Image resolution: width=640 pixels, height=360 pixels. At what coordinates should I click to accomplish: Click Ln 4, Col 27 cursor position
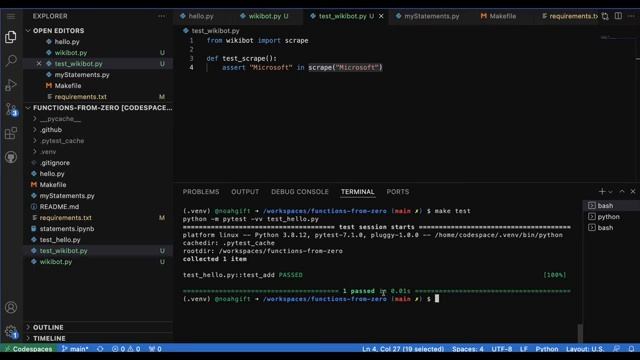[403, 349]
